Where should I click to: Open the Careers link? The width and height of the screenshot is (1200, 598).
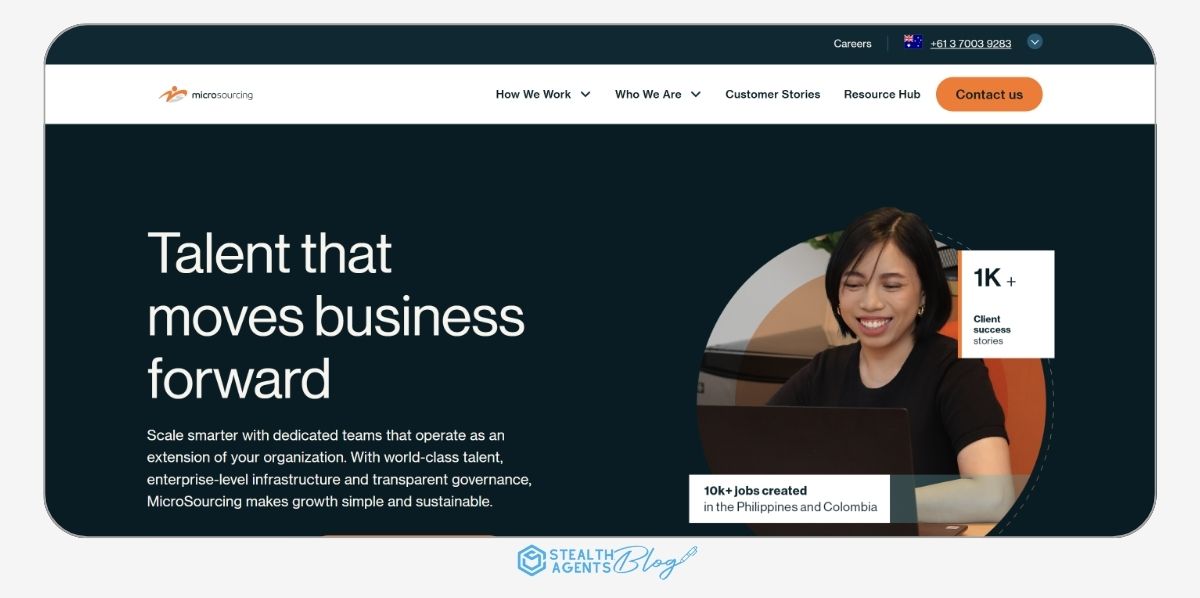point(852,44)
